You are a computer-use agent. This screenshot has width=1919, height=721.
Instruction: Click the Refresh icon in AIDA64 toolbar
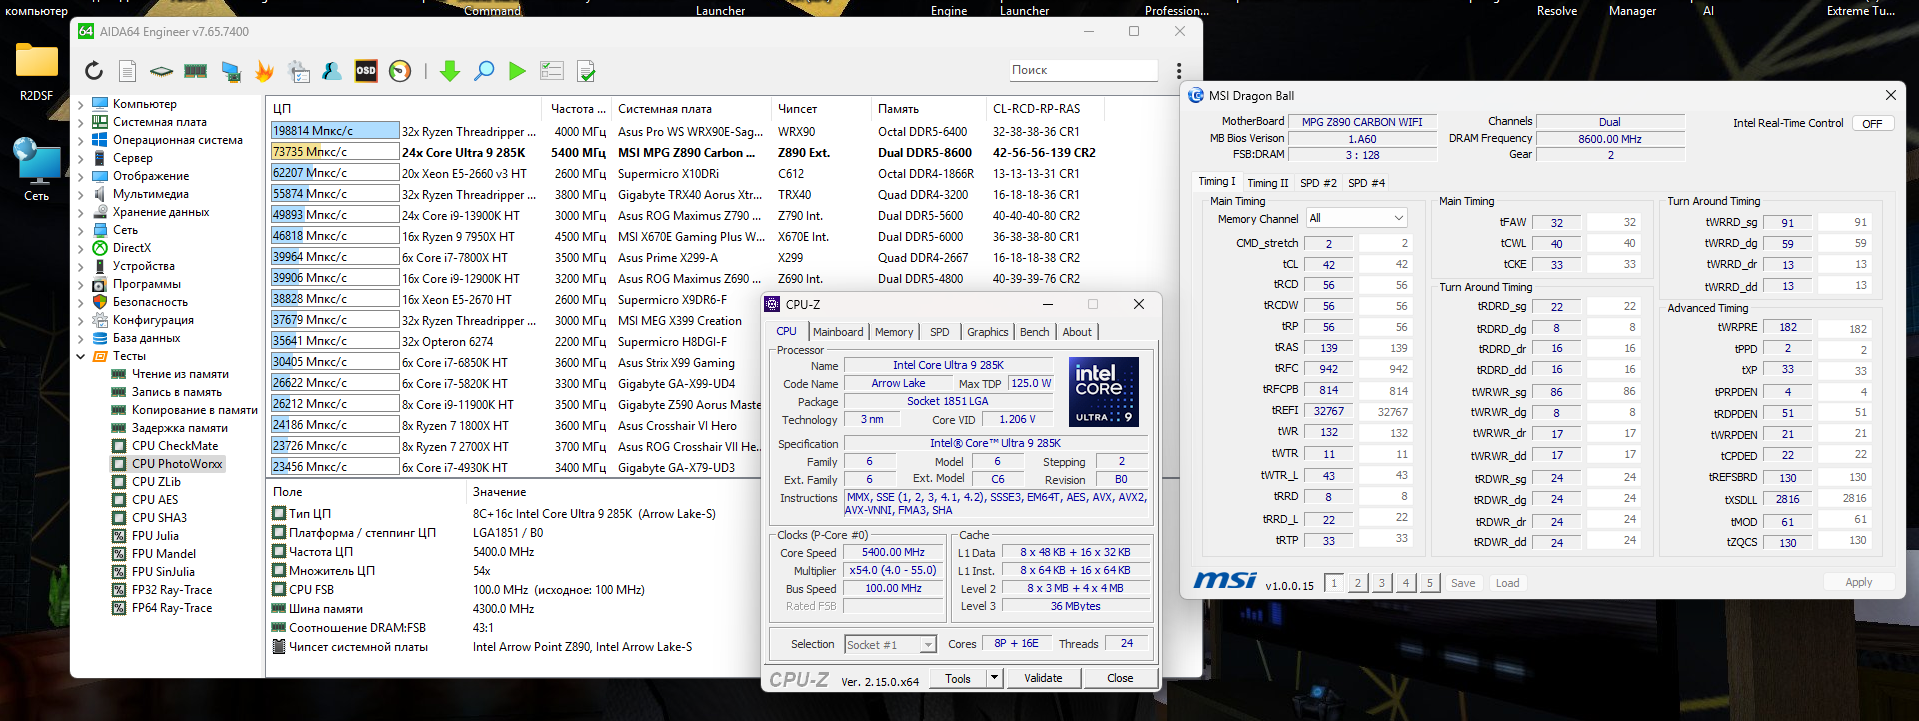click(94, 71)
